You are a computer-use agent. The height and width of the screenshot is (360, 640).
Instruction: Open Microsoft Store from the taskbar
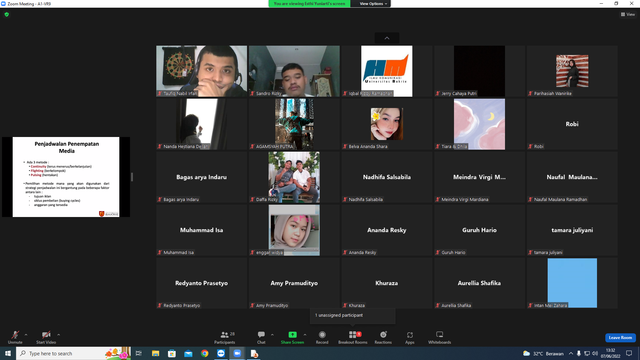click(x=172, y=353)
